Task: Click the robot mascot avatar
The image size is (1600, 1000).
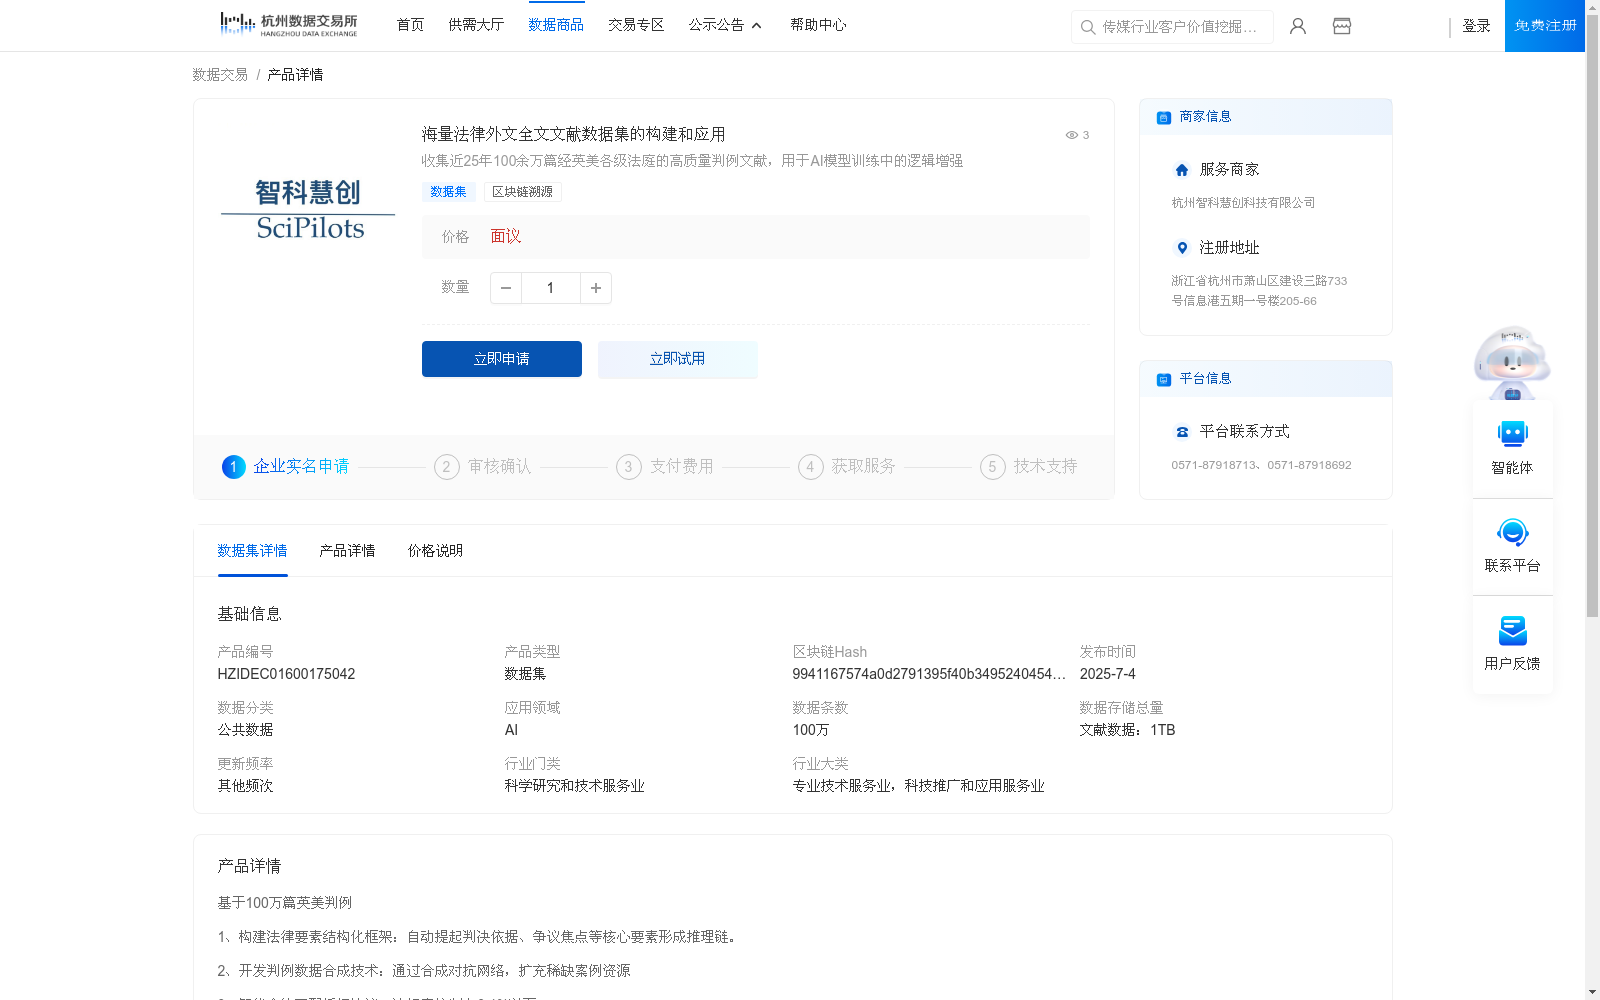Action: (1512, 364)
